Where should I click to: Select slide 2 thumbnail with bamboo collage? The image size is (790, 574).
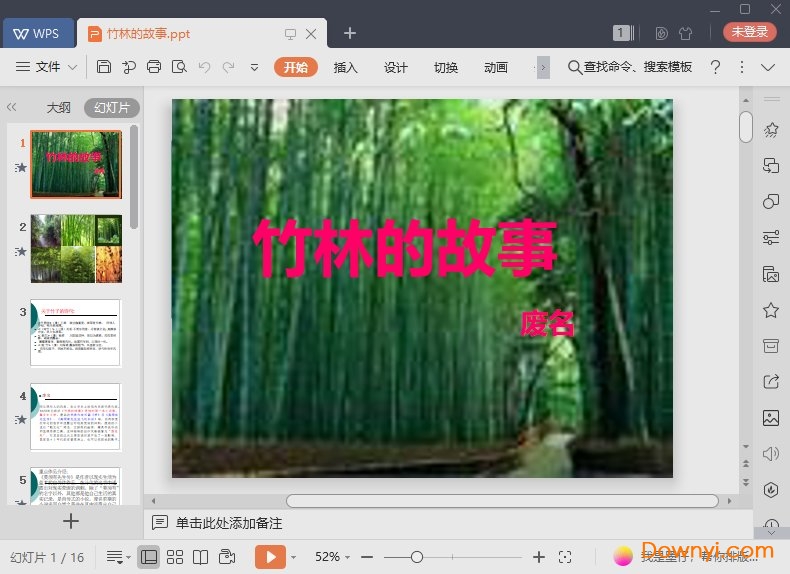click(76, 248)
